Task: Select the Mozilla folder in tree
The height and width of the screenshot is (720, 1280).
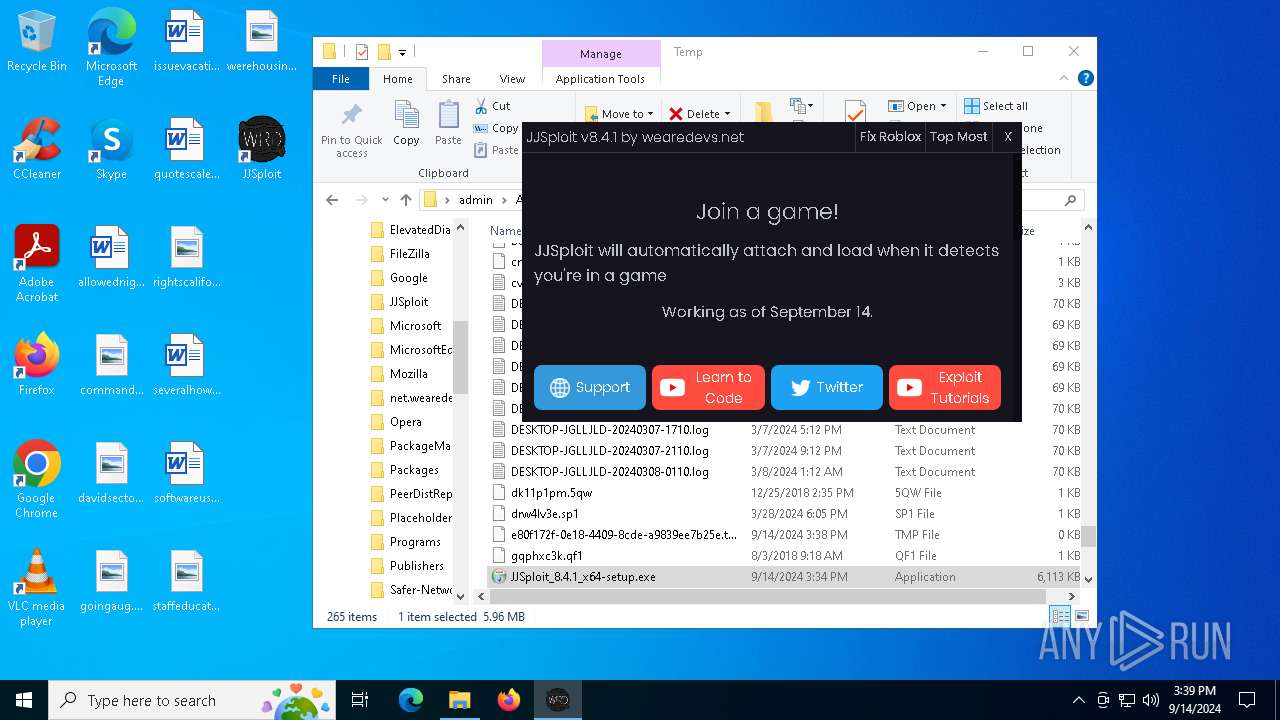Action: click(x=408, y=374)
